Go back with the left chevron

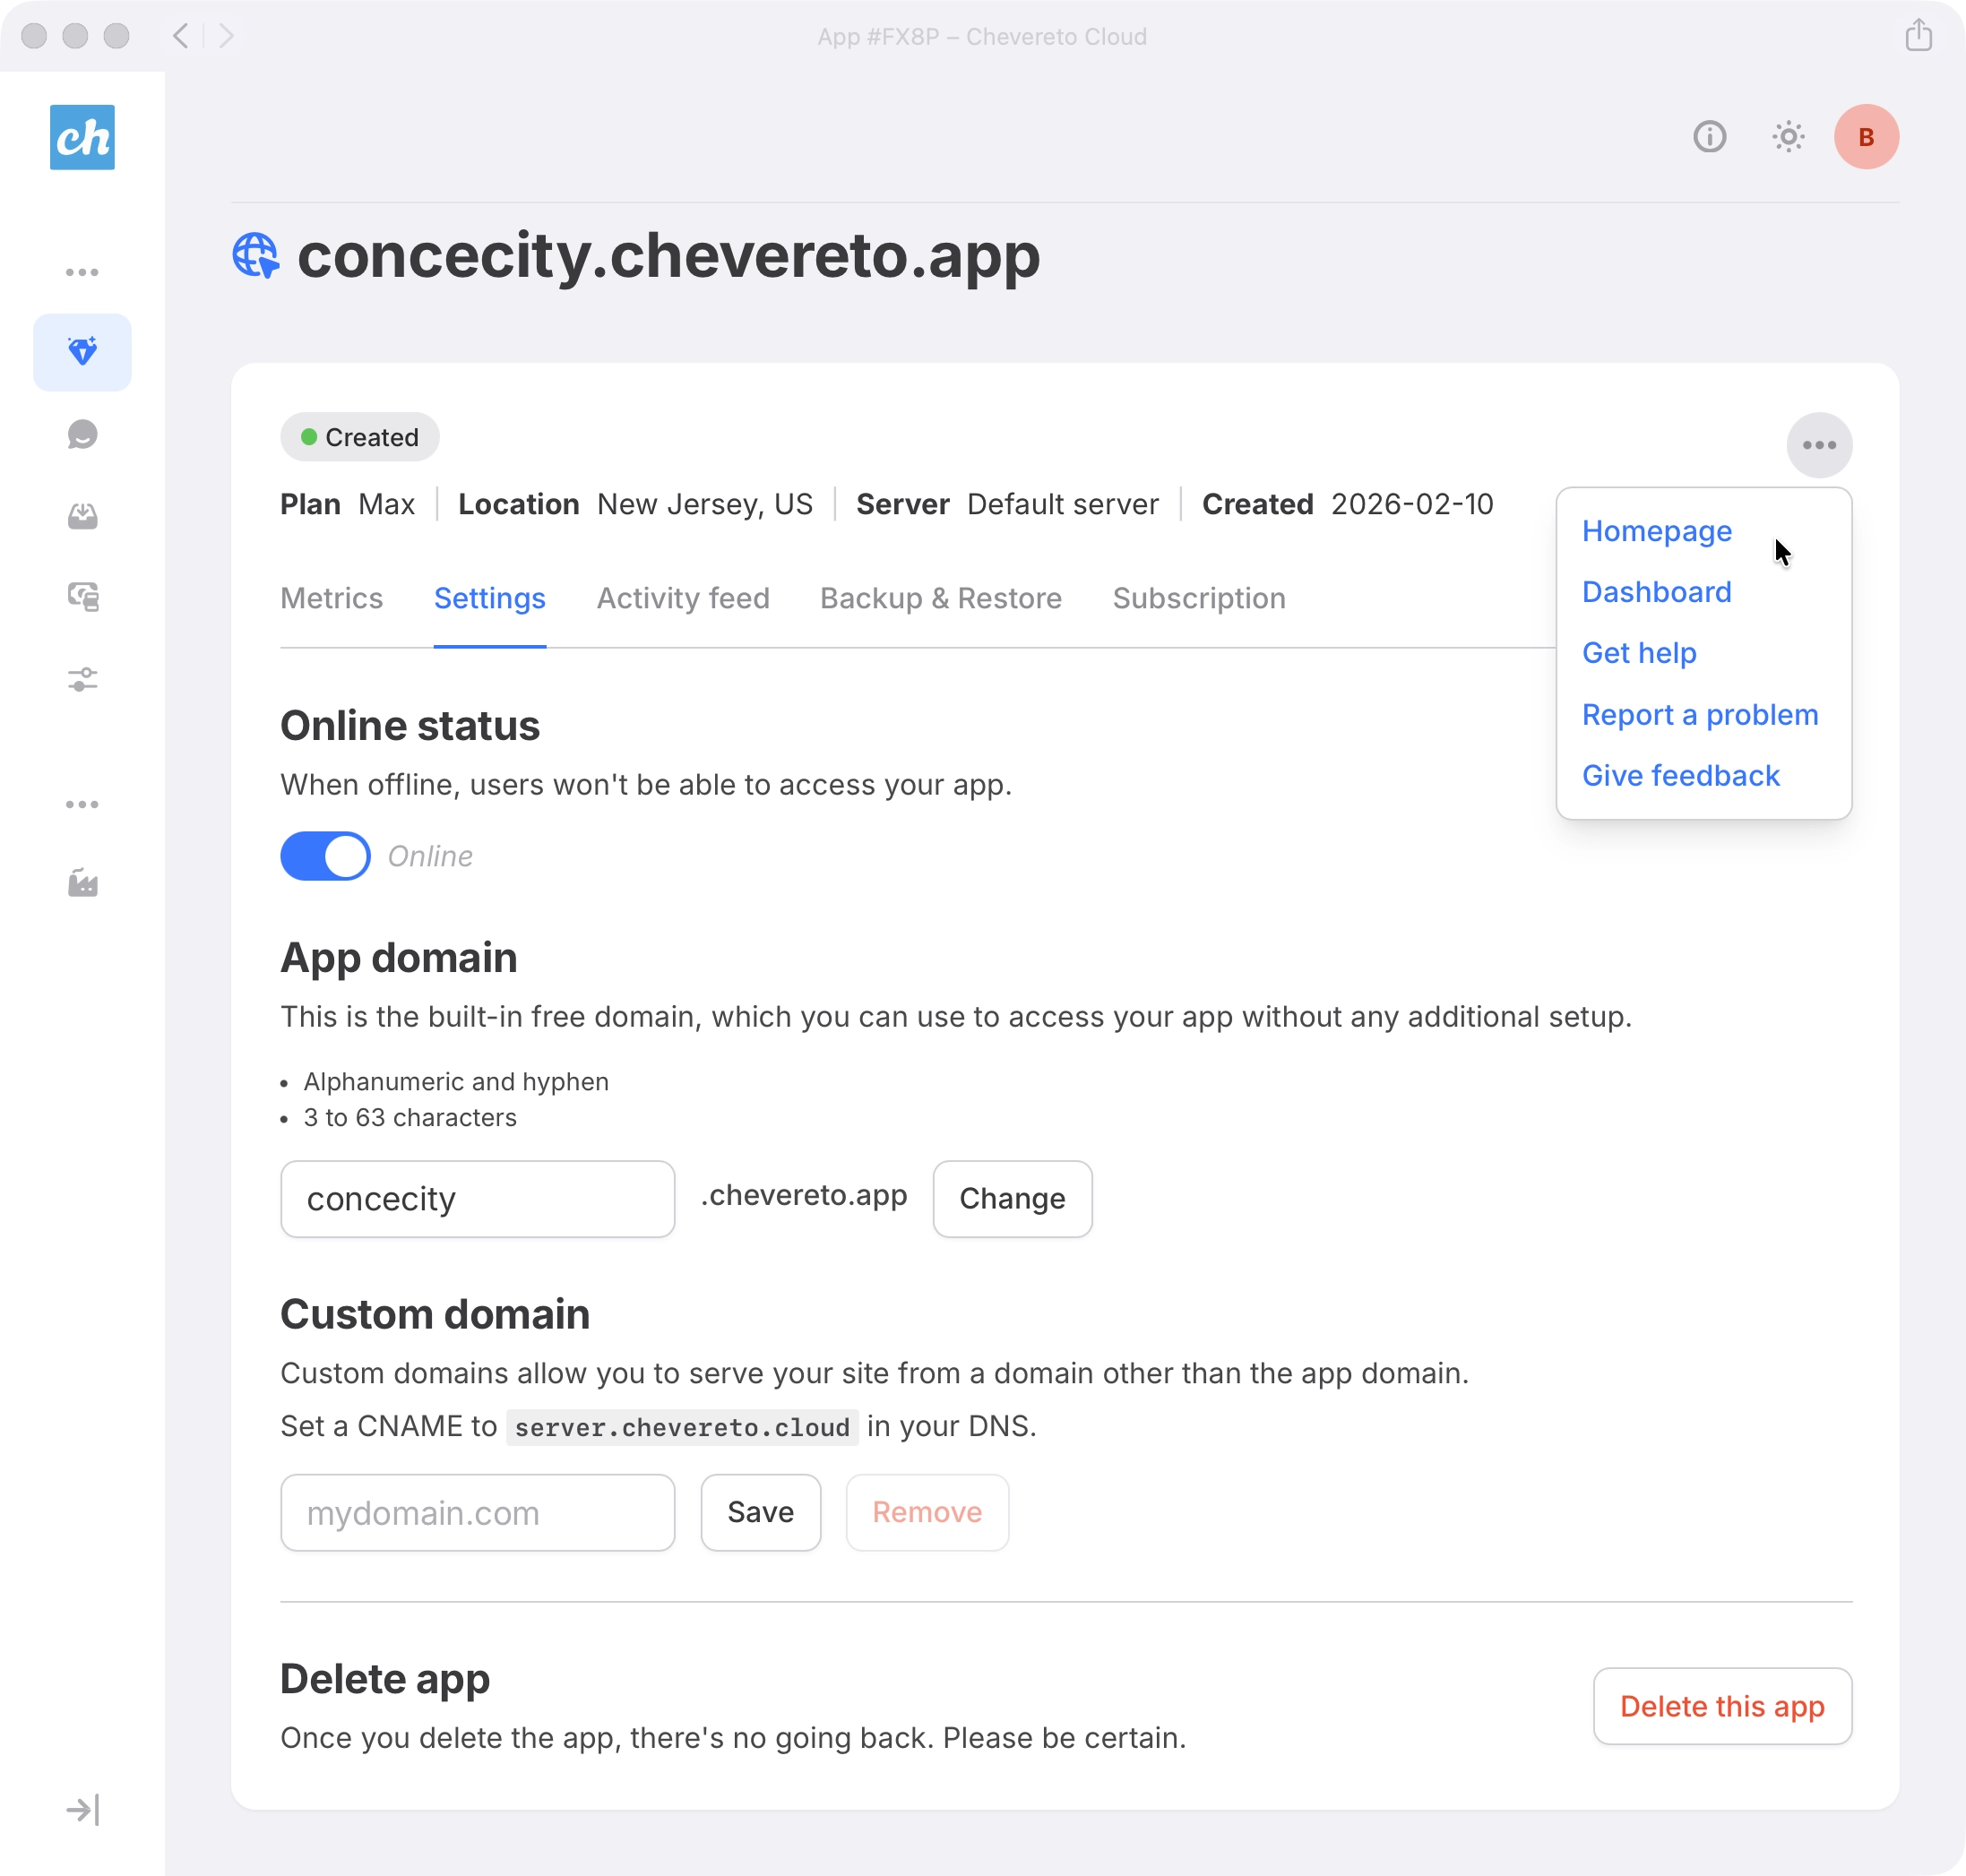181,36
